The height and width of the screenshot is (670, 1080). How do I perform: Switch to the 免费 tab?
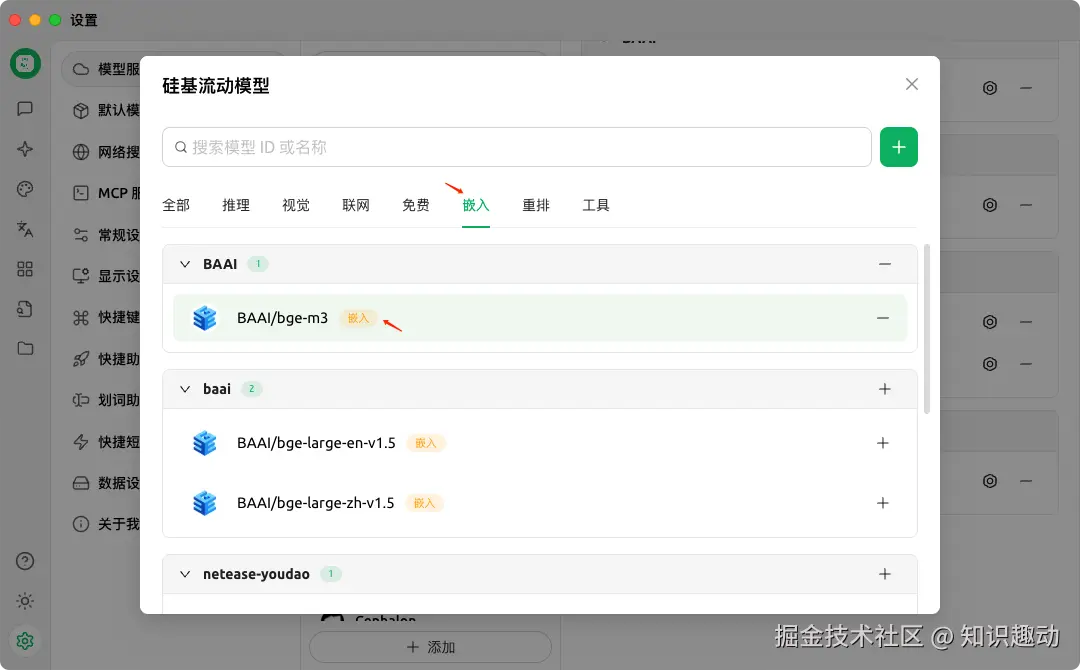click(415, 205)
